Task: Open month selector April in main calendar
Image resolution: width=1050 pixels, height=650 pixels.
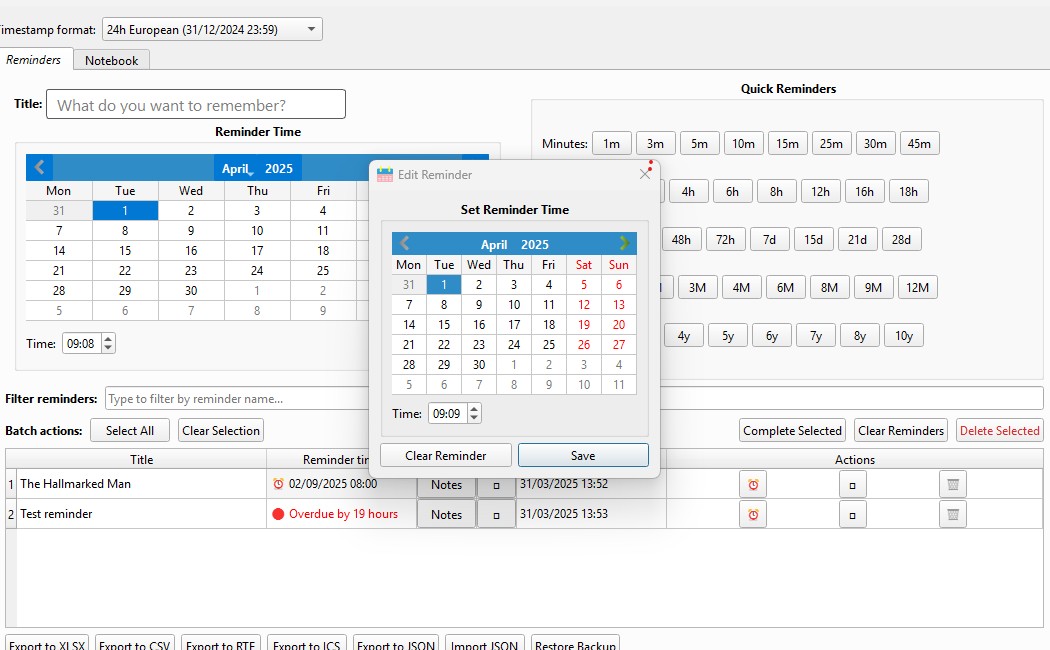Action: [x=236, y=169]
